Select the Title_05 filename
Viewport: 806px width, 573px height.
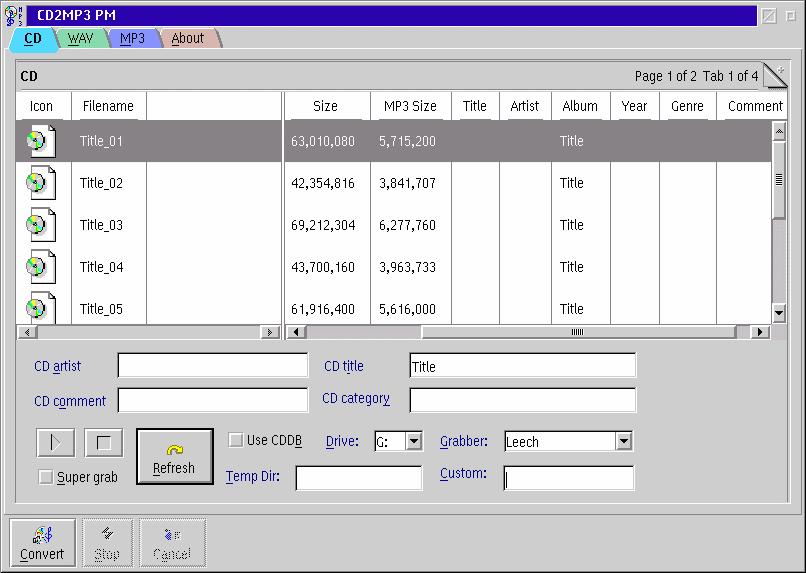[101, 309]
